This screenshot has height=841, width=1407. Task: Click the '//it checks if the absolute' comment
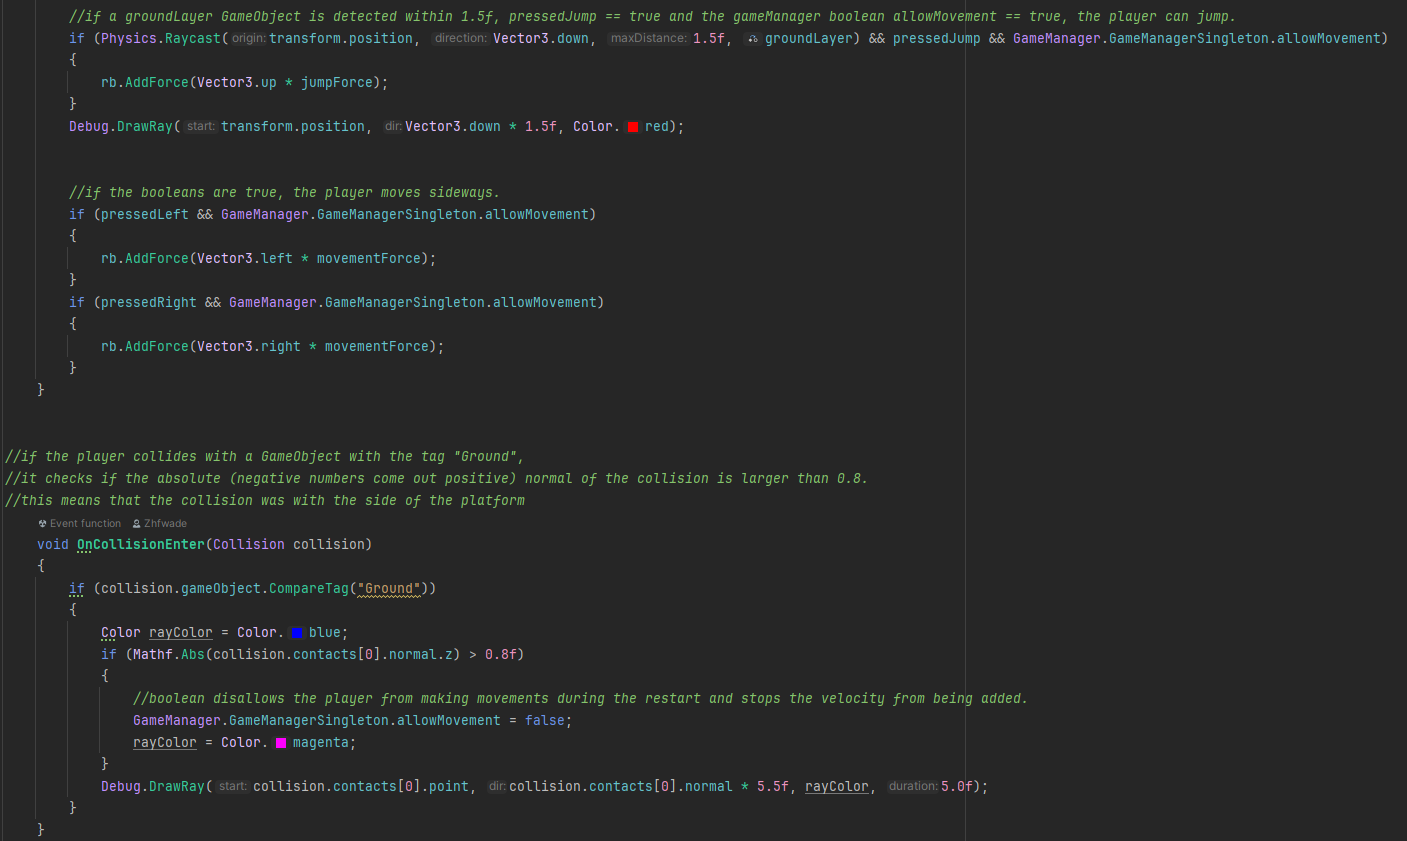point(437,478)
